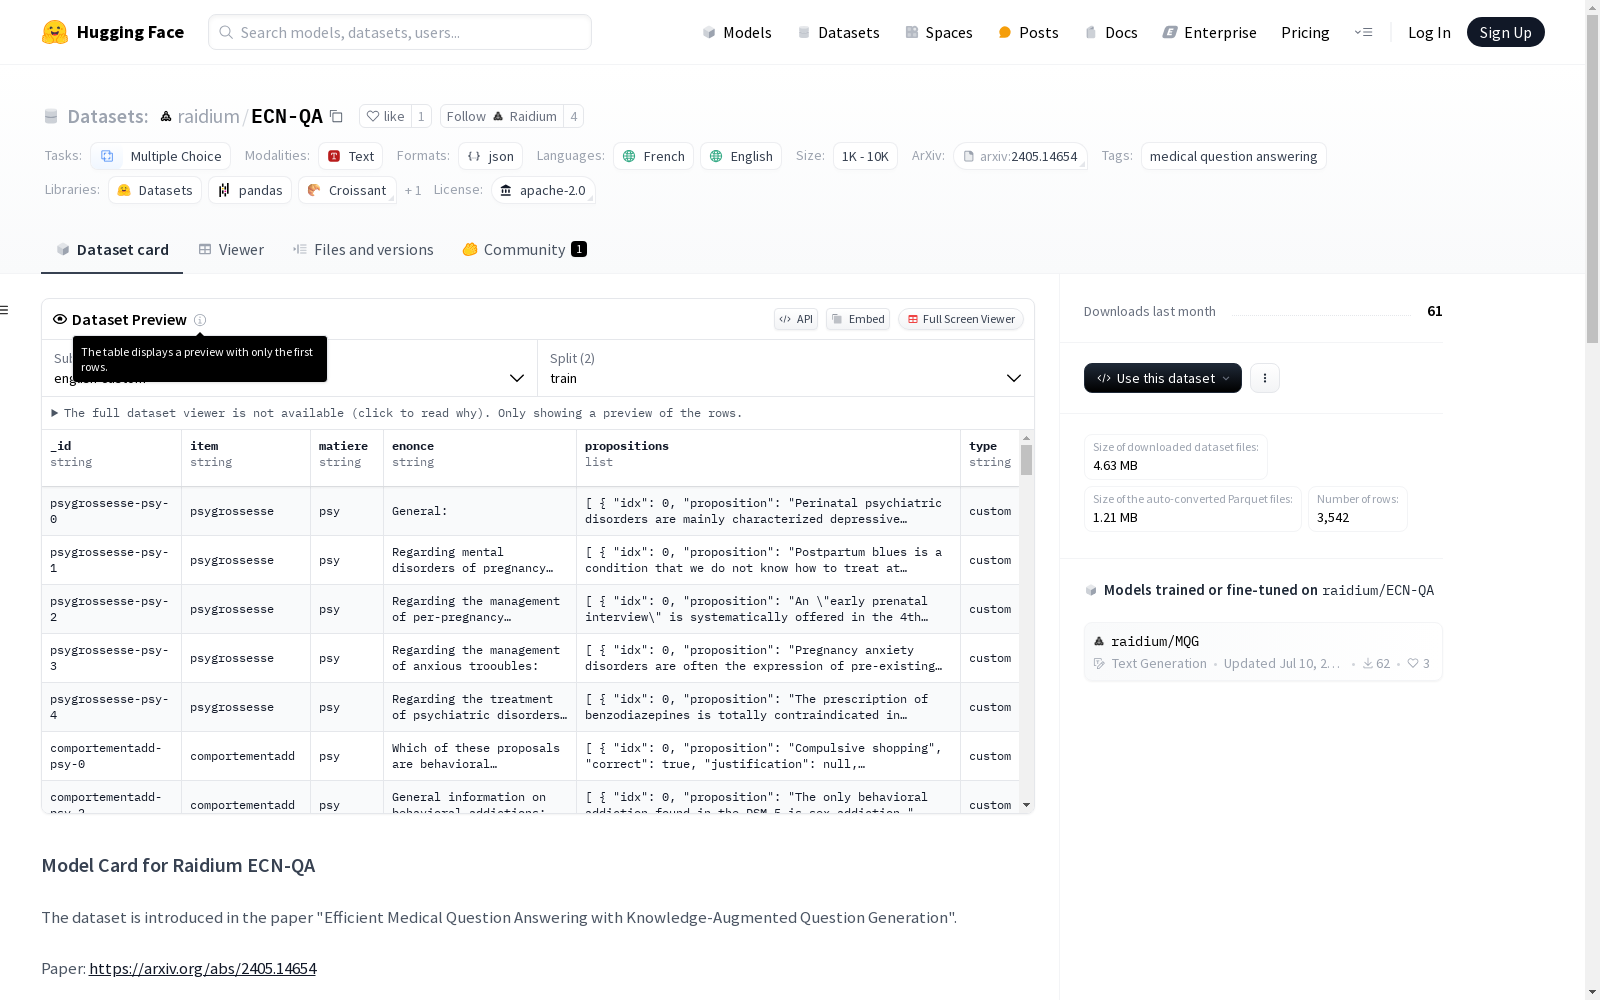Select the json format tag
Image resolution: width=1600 pixels, height=1000 pixels.
point(490,156)
